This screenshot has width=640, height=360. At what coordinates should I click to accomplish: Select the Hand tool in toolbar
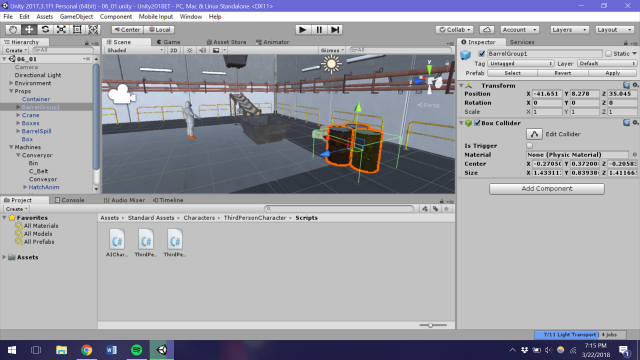point(13,29)
